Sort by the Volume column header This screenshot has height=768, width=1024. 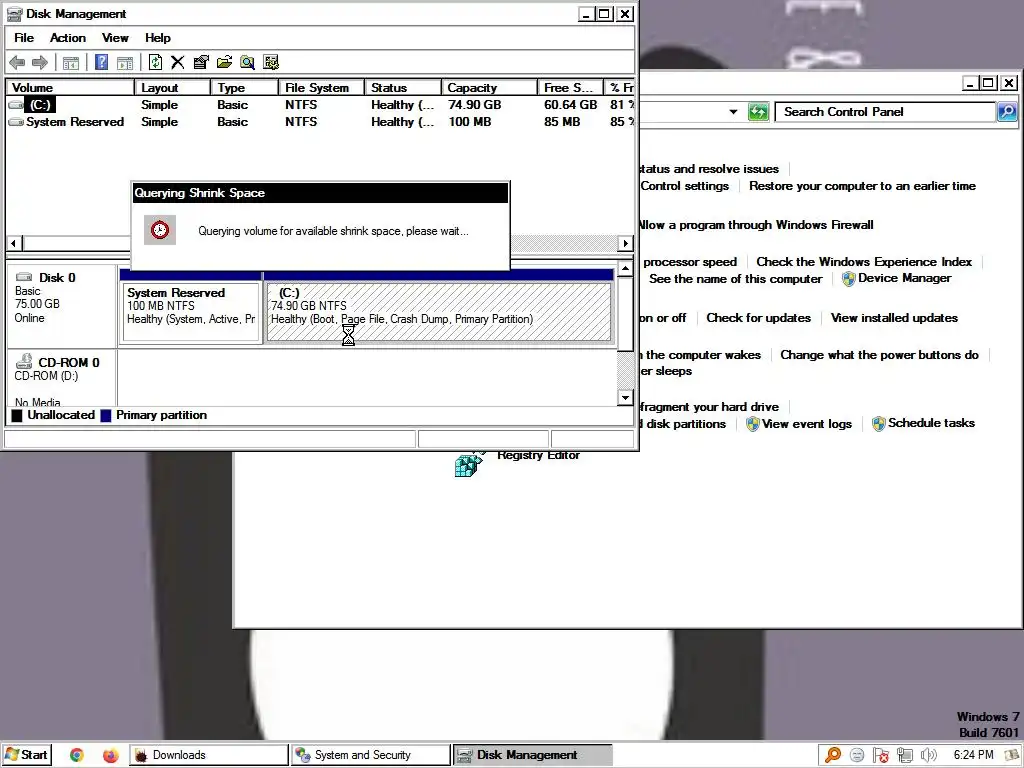pyautogui.click(x=70, y=88)
